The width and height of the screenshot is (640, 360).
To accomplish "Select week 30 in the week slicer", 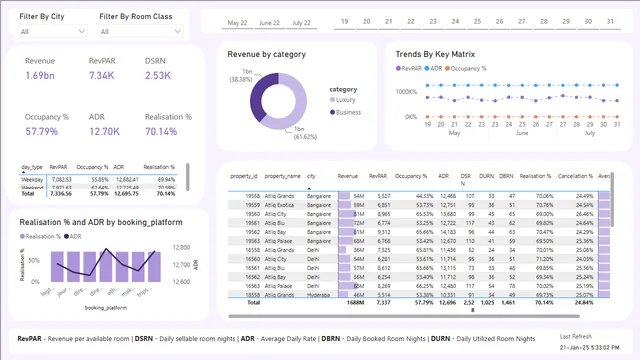I will coord(588,22).
